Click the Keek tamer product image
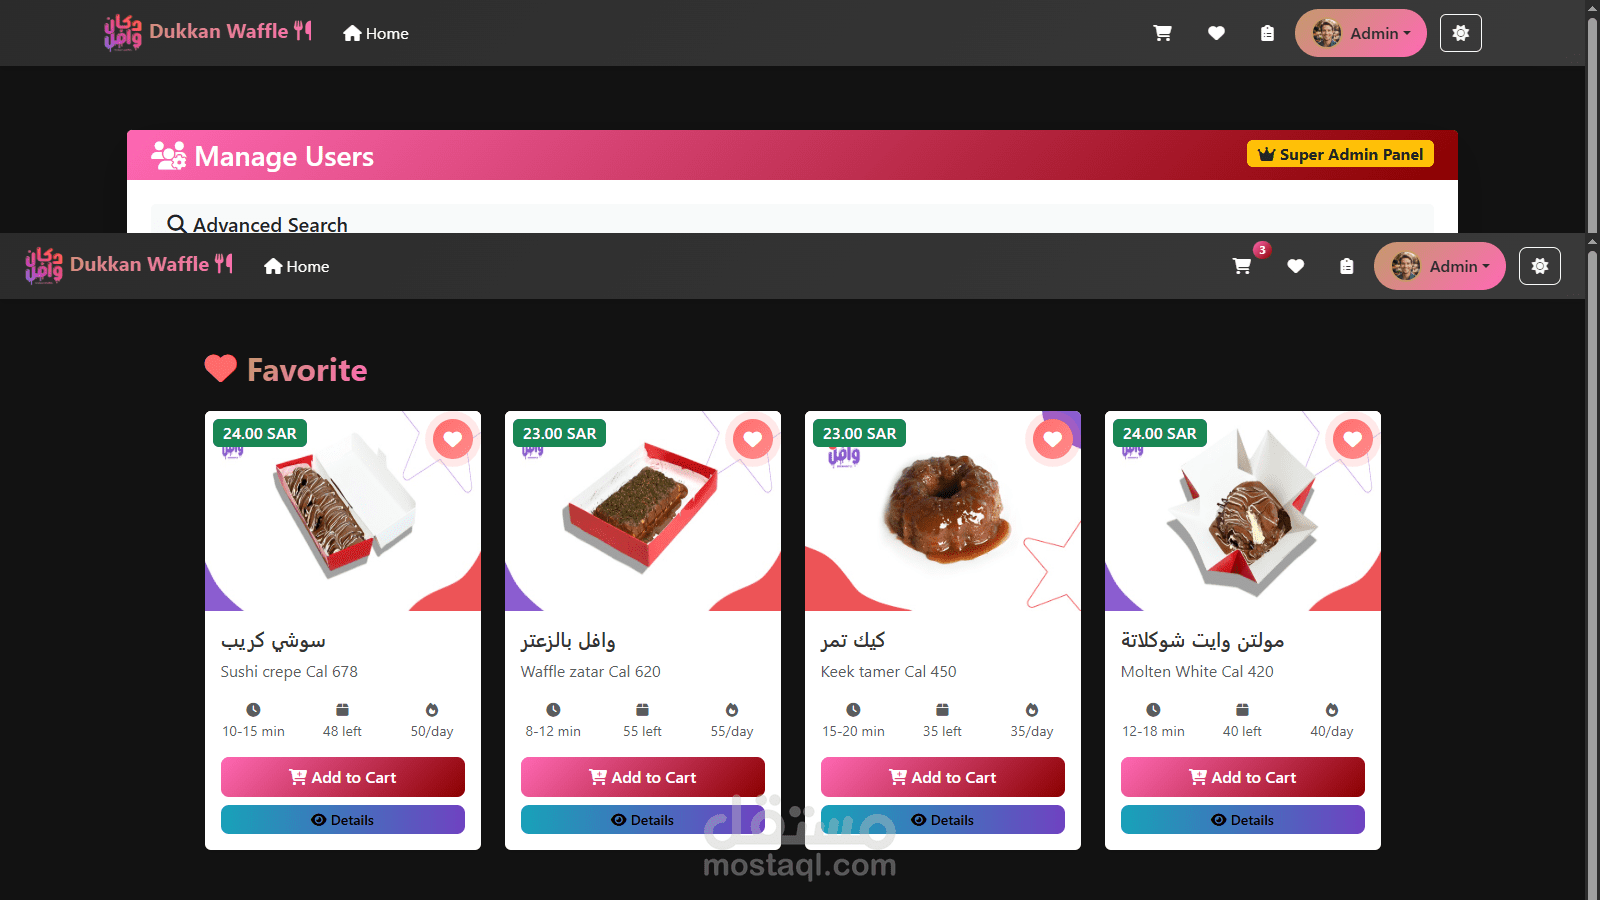This screenshot has width=1600, height=900. click(943, 511)
